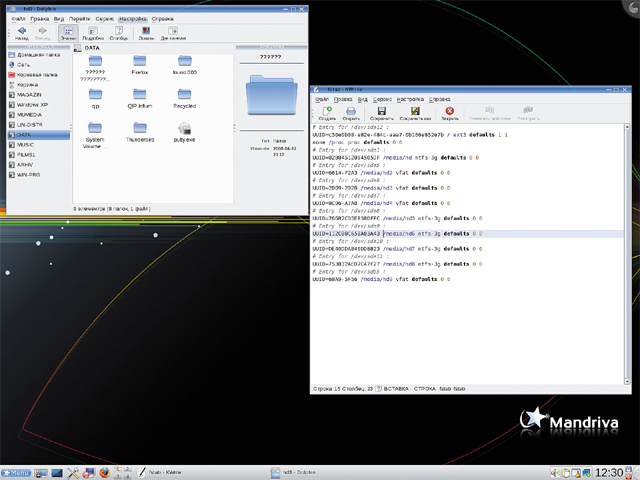Click the New document icon in KWrite
Viewport: 640px width, 480px height.
[x=327, y=112]
